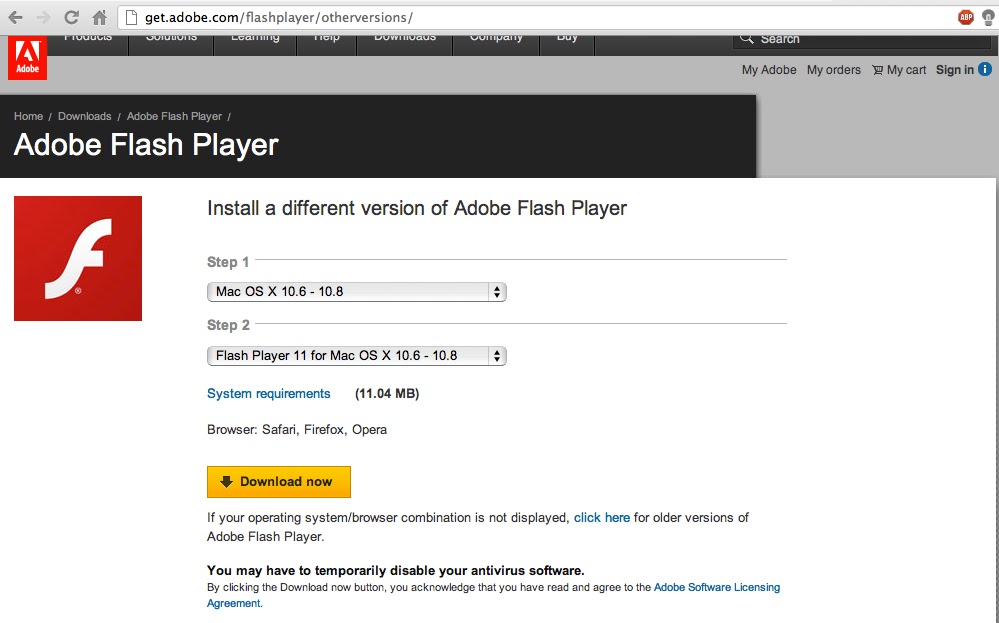The height and width of the screenshot is (623, 999).
Task: Open the System requirements link
Action: pyautogui.click(x=268, y=394)
